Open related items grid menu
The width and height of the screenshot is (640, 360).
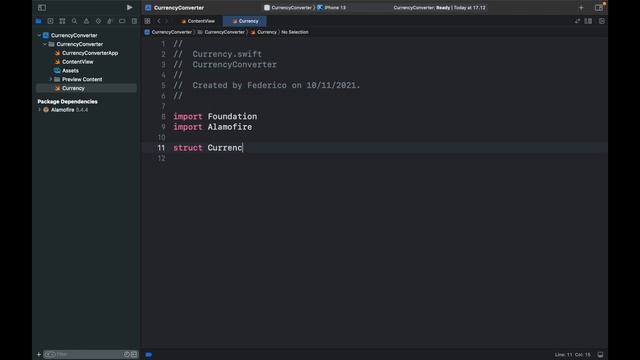coord(147,21)
